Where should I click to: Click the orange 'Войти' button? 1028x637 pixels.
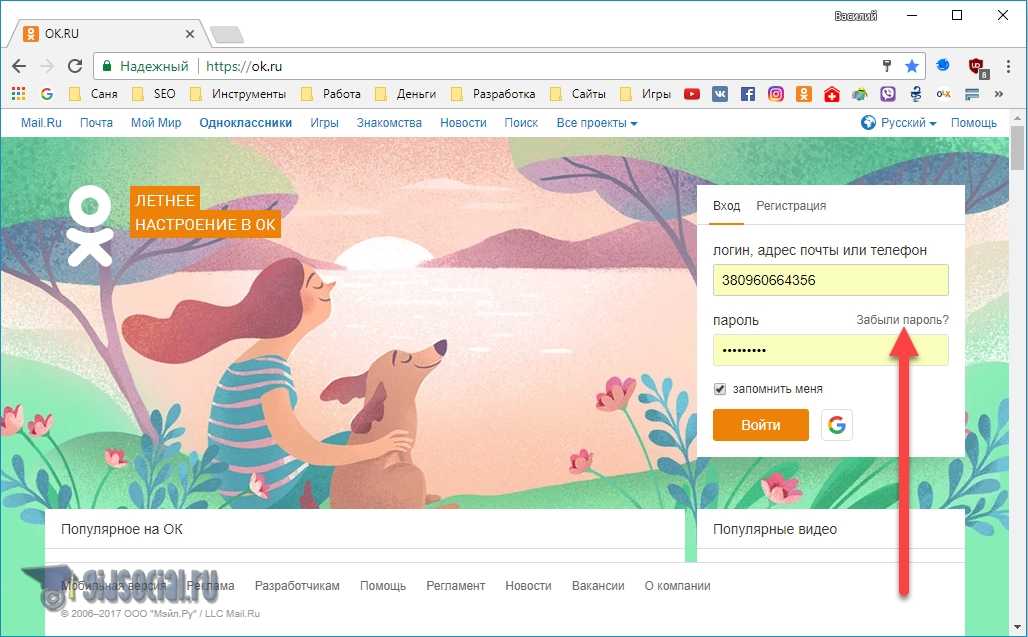click(761, 425)
